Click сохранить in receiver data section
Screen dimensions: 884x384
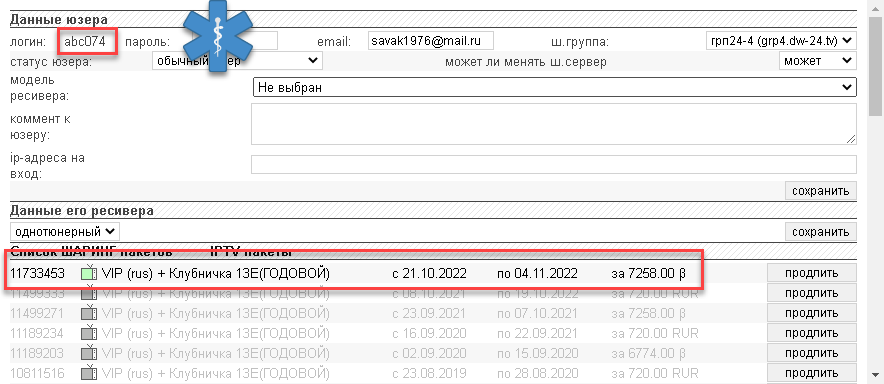[821, 231]
